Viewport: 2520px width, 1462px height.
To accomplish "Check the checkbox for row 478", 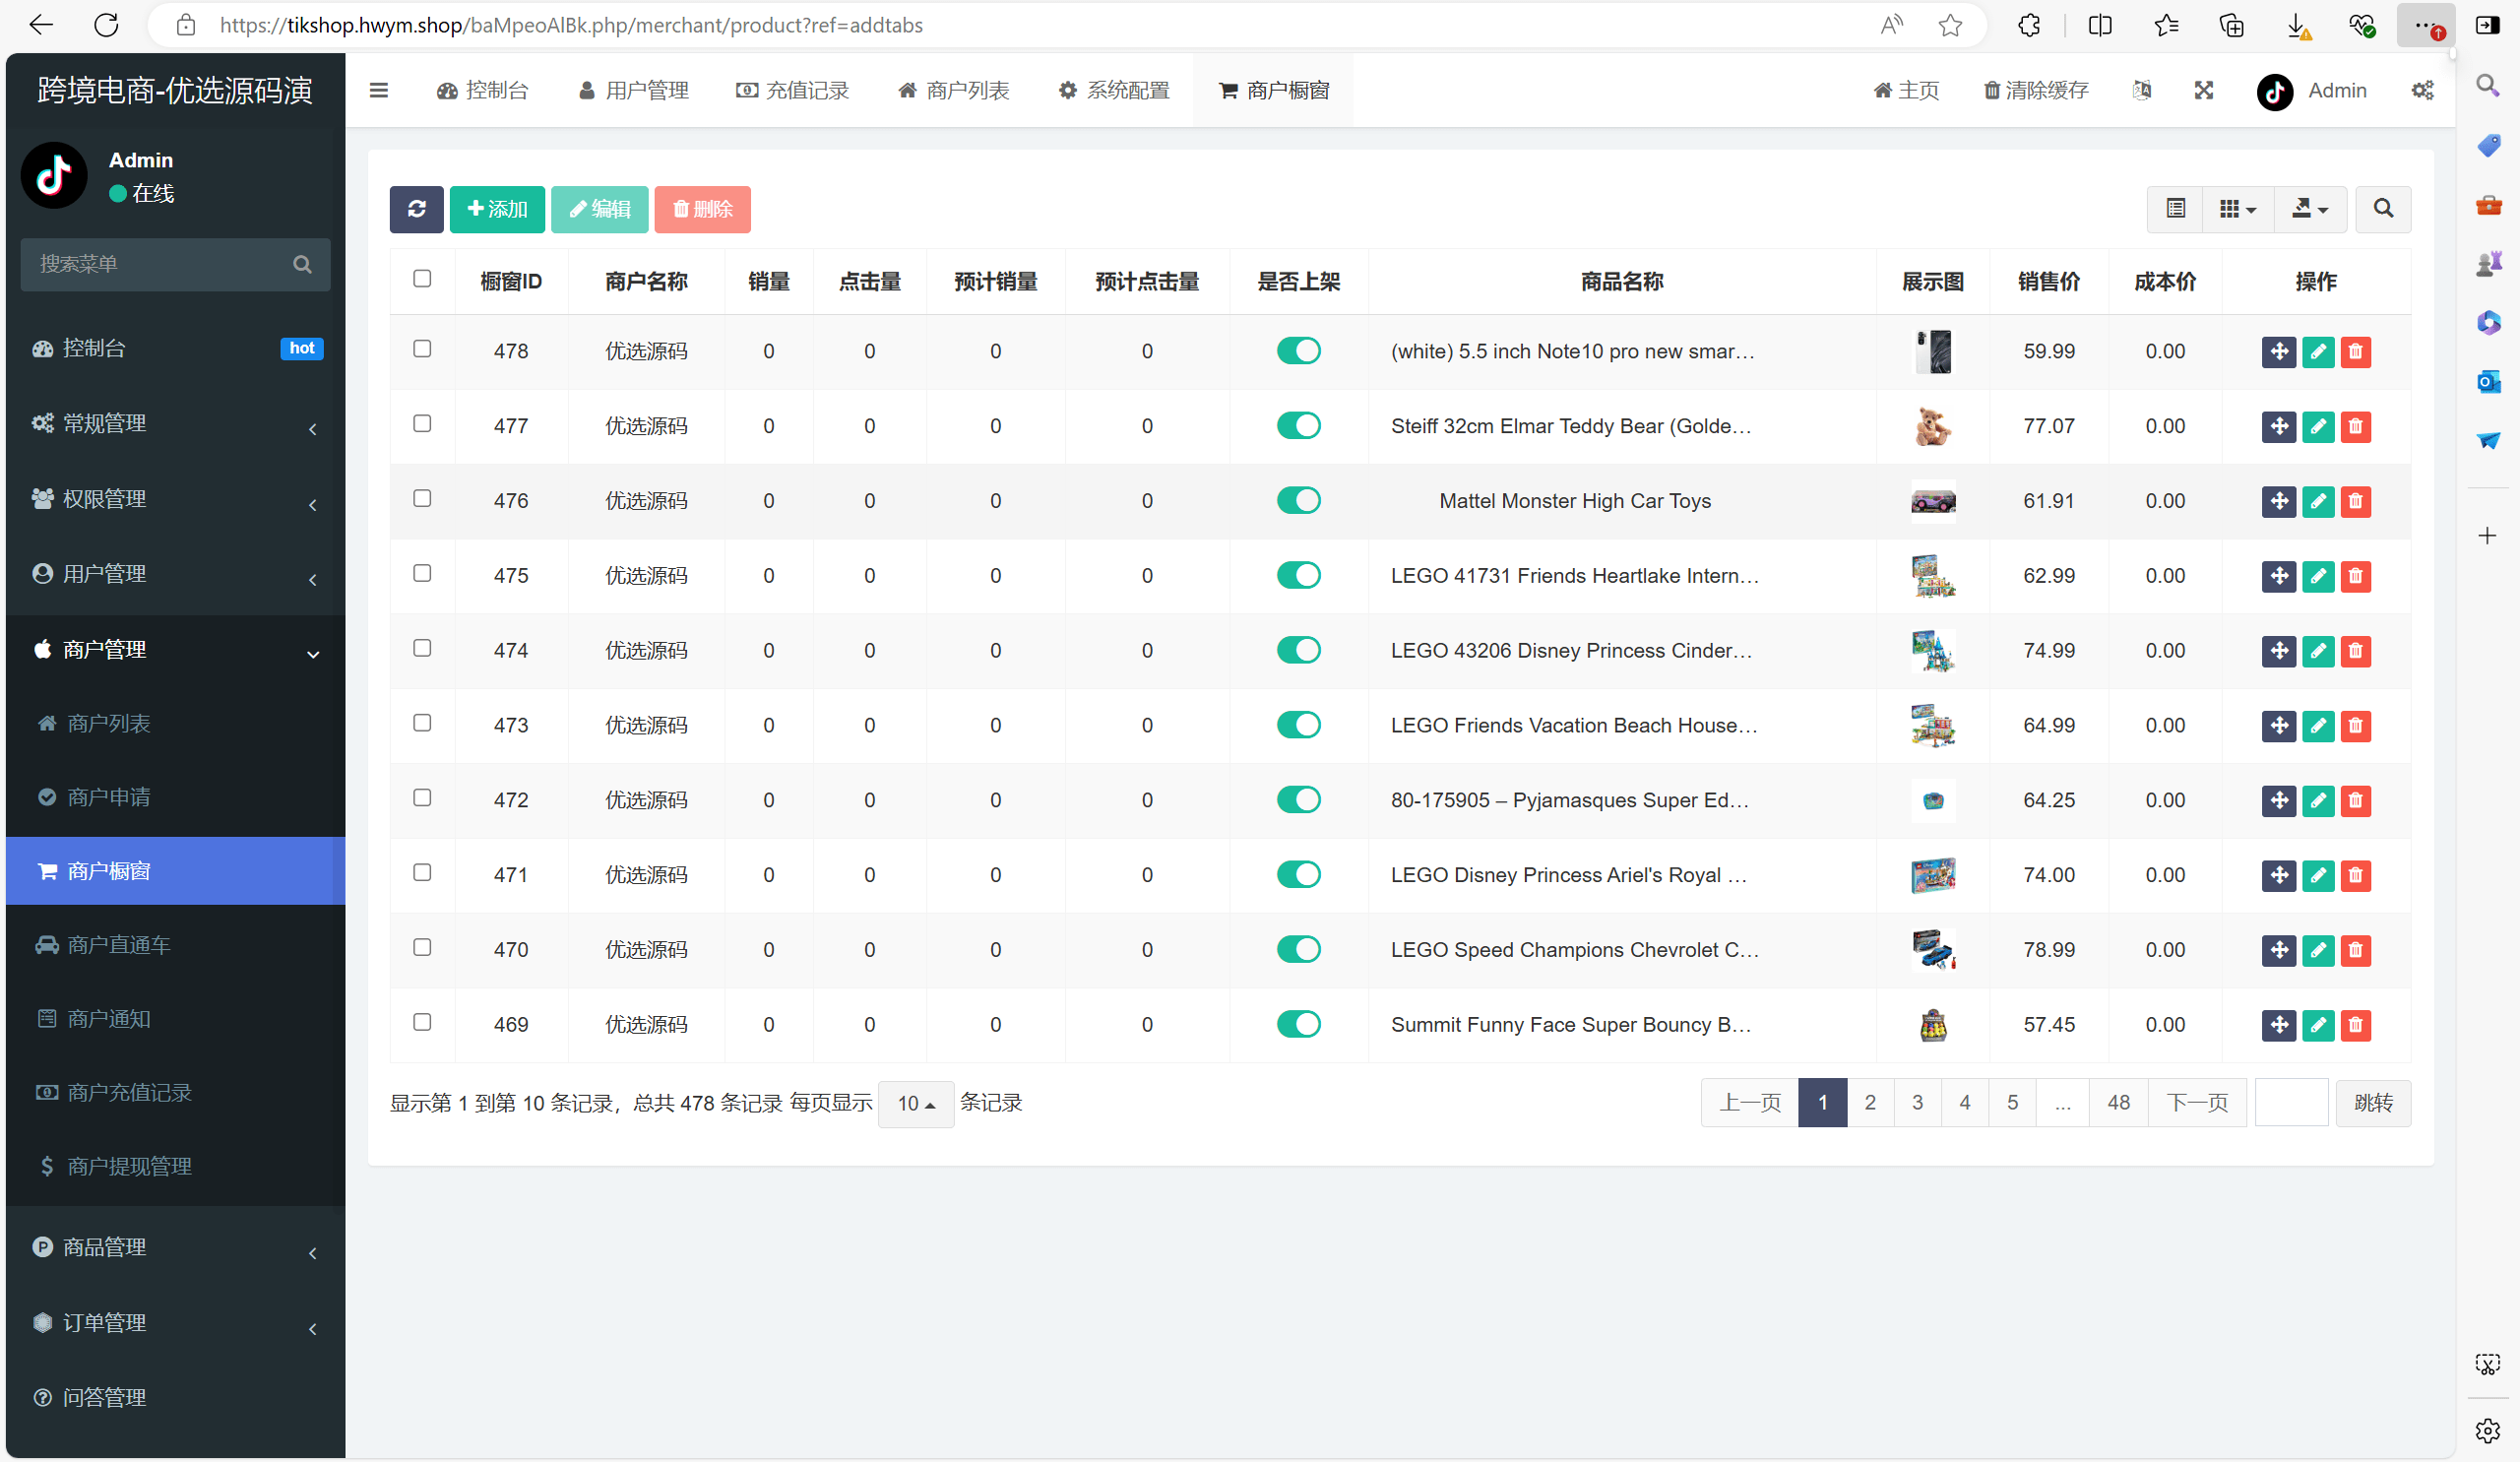I will coord(422,349).
